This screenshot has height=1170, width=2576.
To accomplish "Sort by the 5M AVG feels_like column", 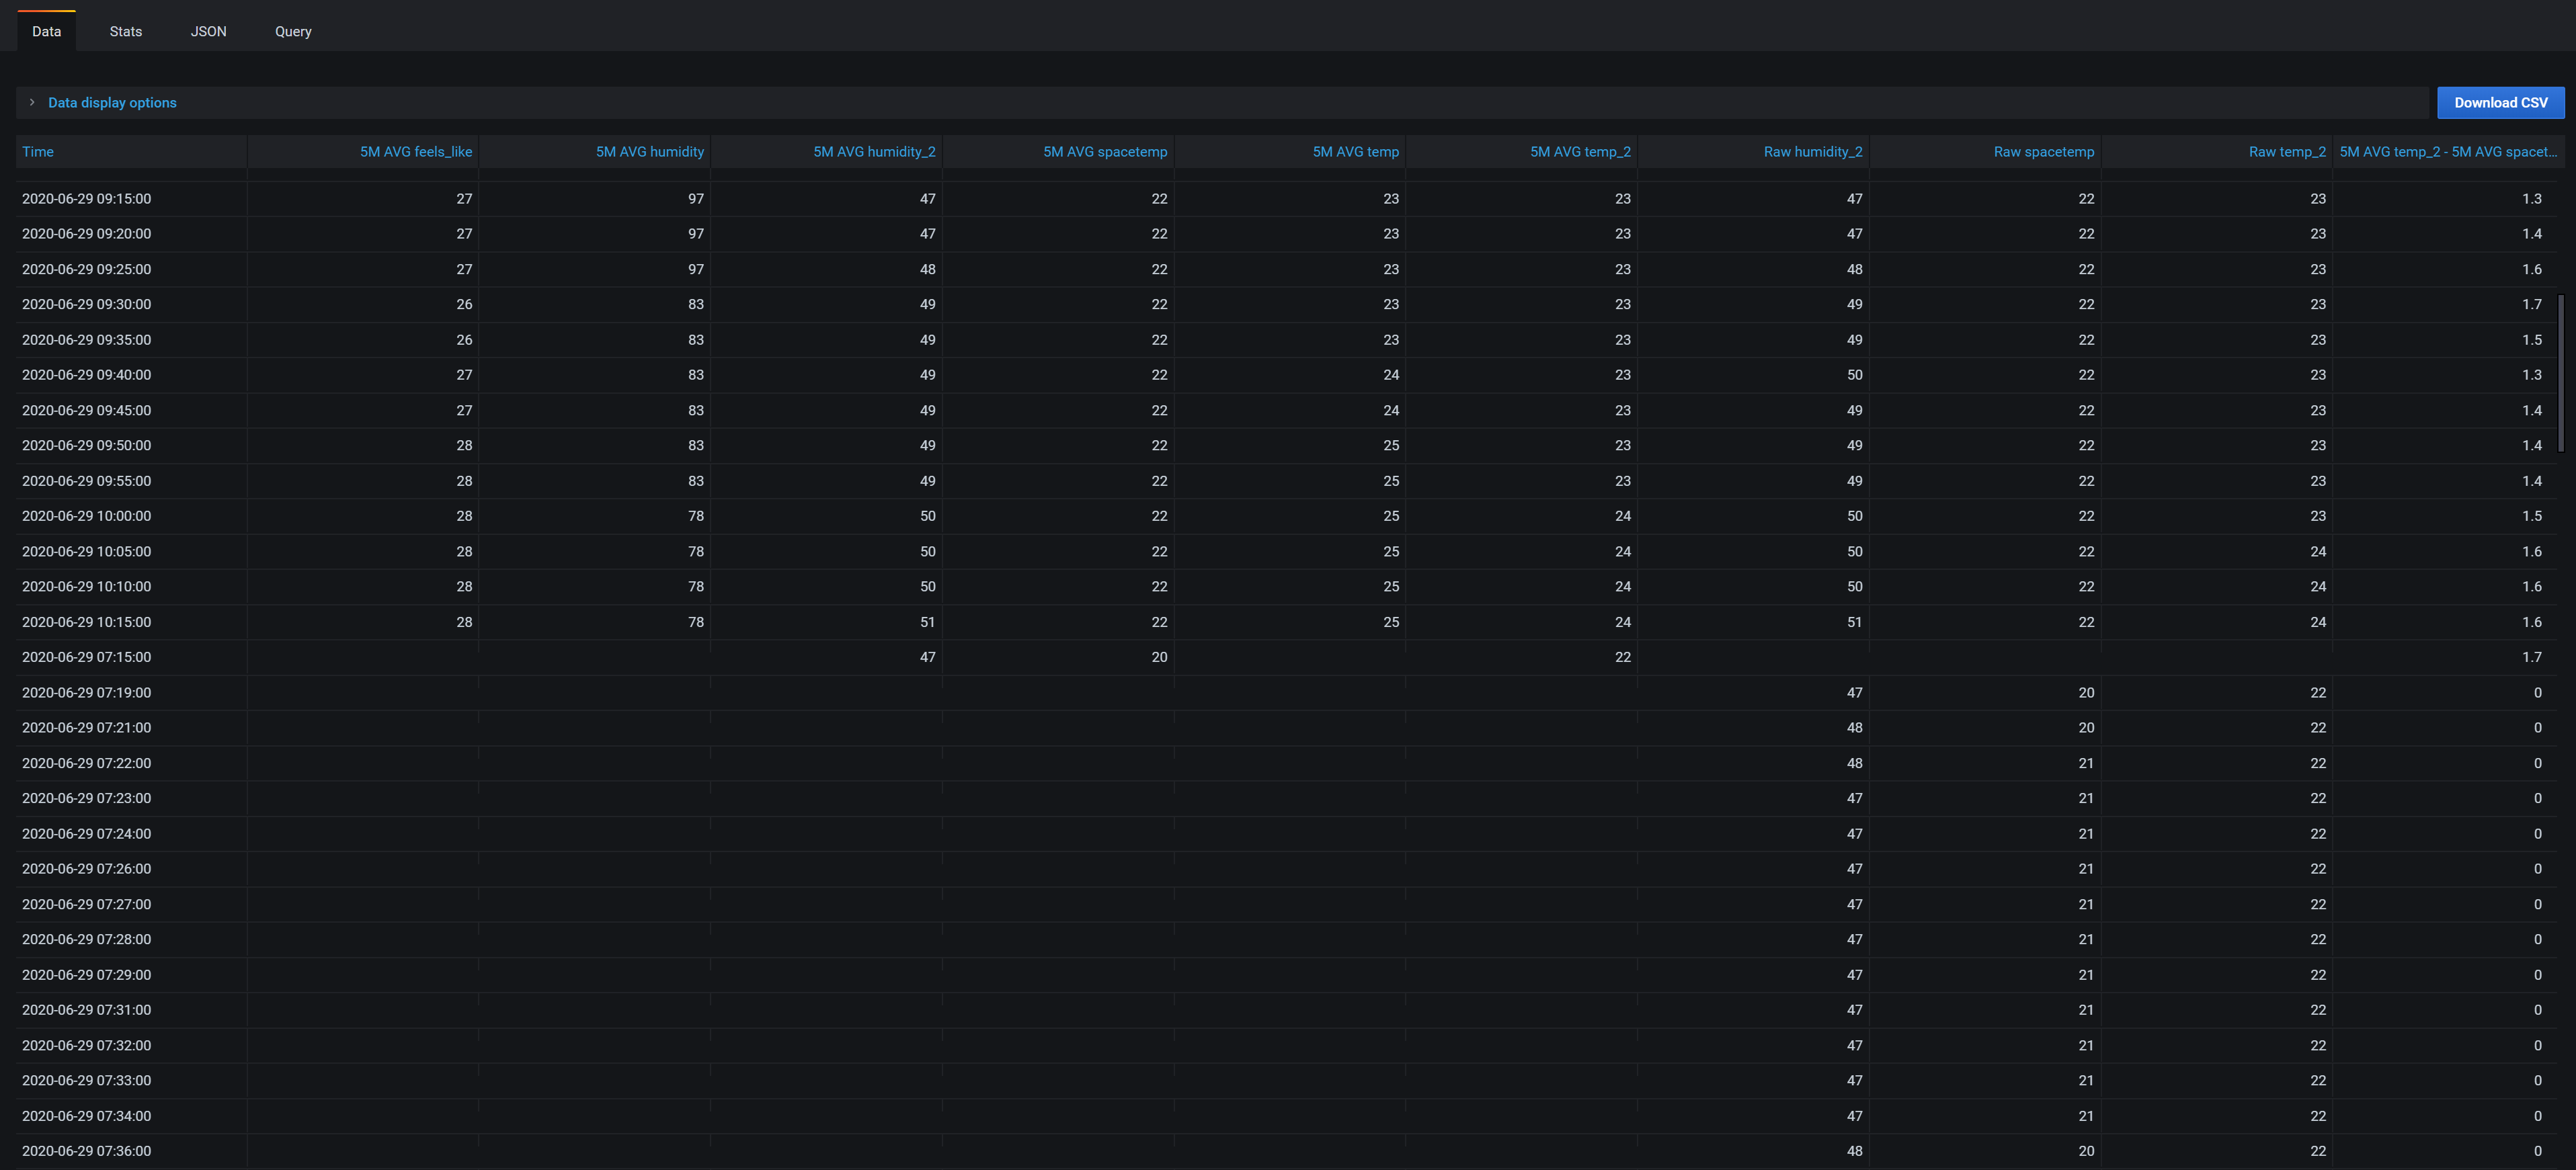I will tap(415, 151).
